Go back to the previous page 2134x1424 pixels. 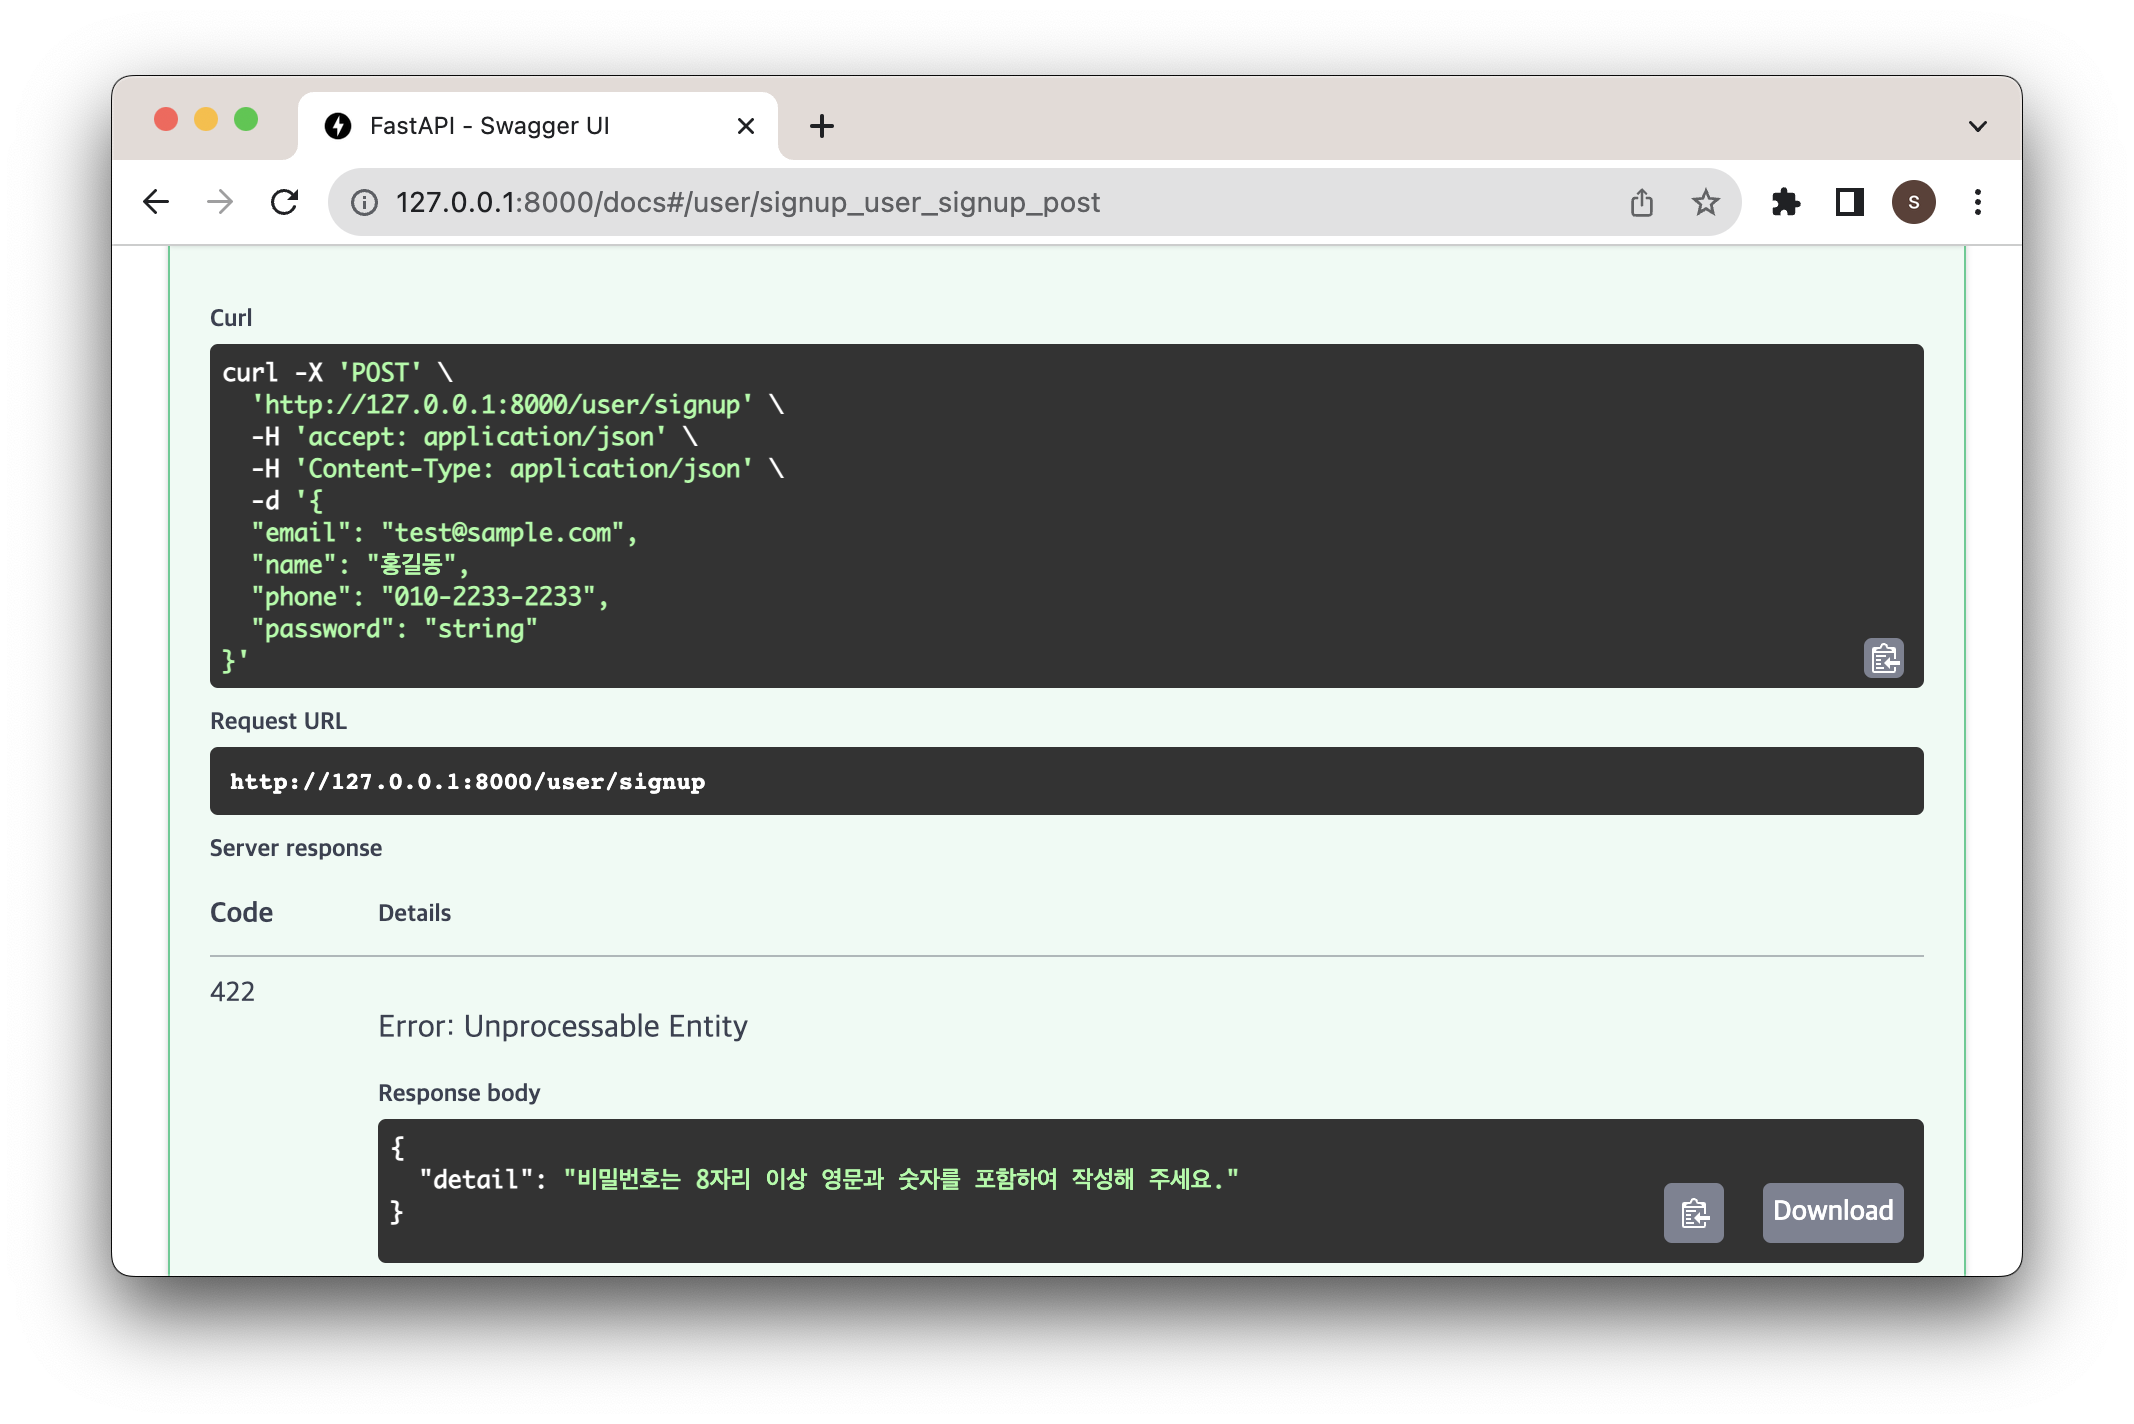click(x=156, y=202)
